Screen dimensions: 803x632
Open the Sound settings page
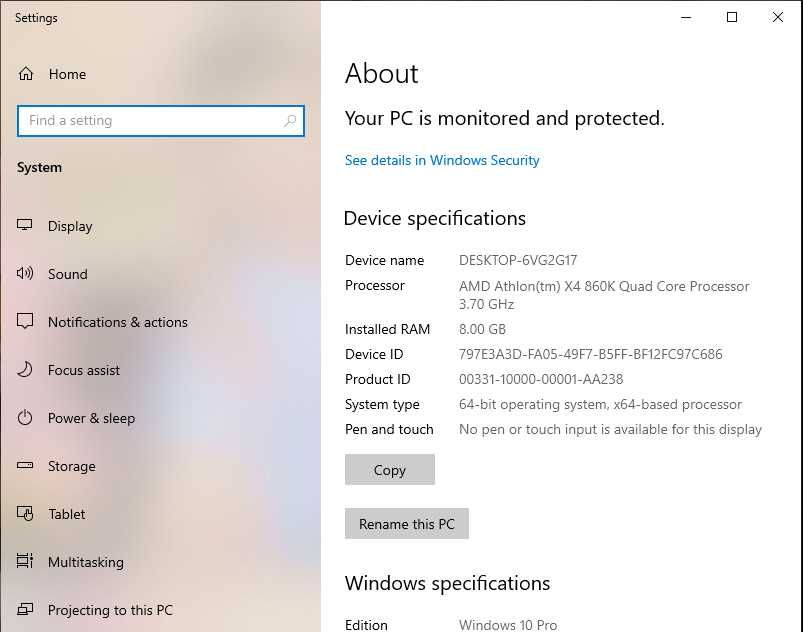point(67,274)
